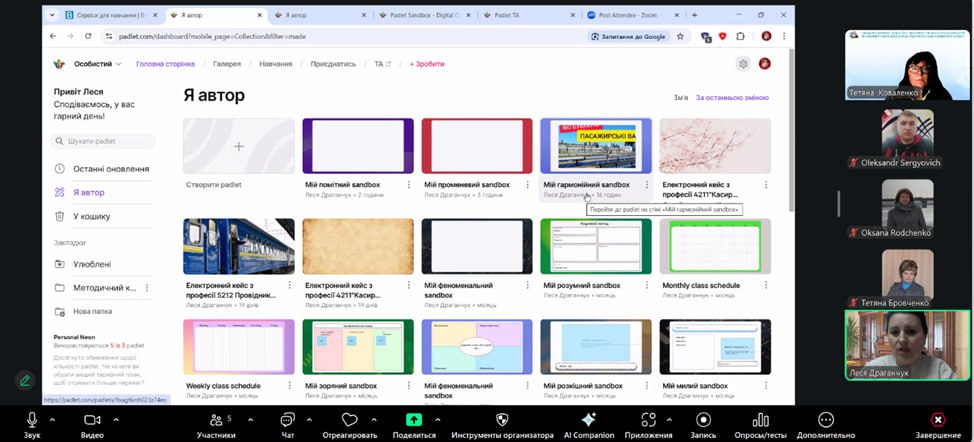Open the AI Companion in Zoom toolbar
Viewport: 974px width, 442px height.
pos(588,420)
